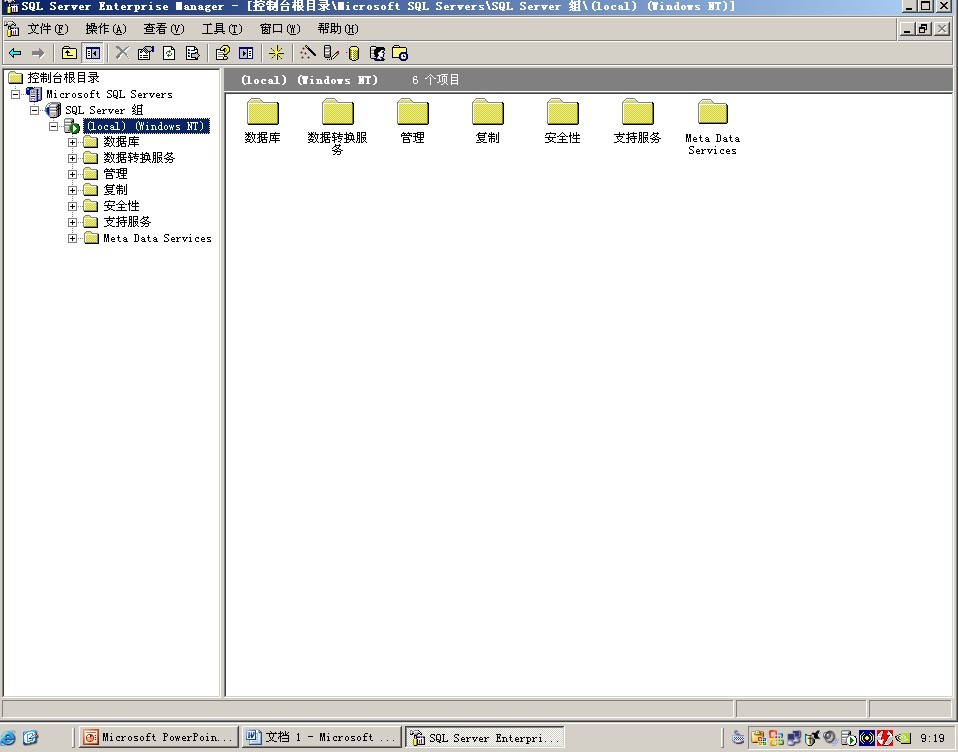Image resolution: width=958 pixels, height=752 pixels.
Task: Select Meta Data Services in the tree
Action: (157, 238)
